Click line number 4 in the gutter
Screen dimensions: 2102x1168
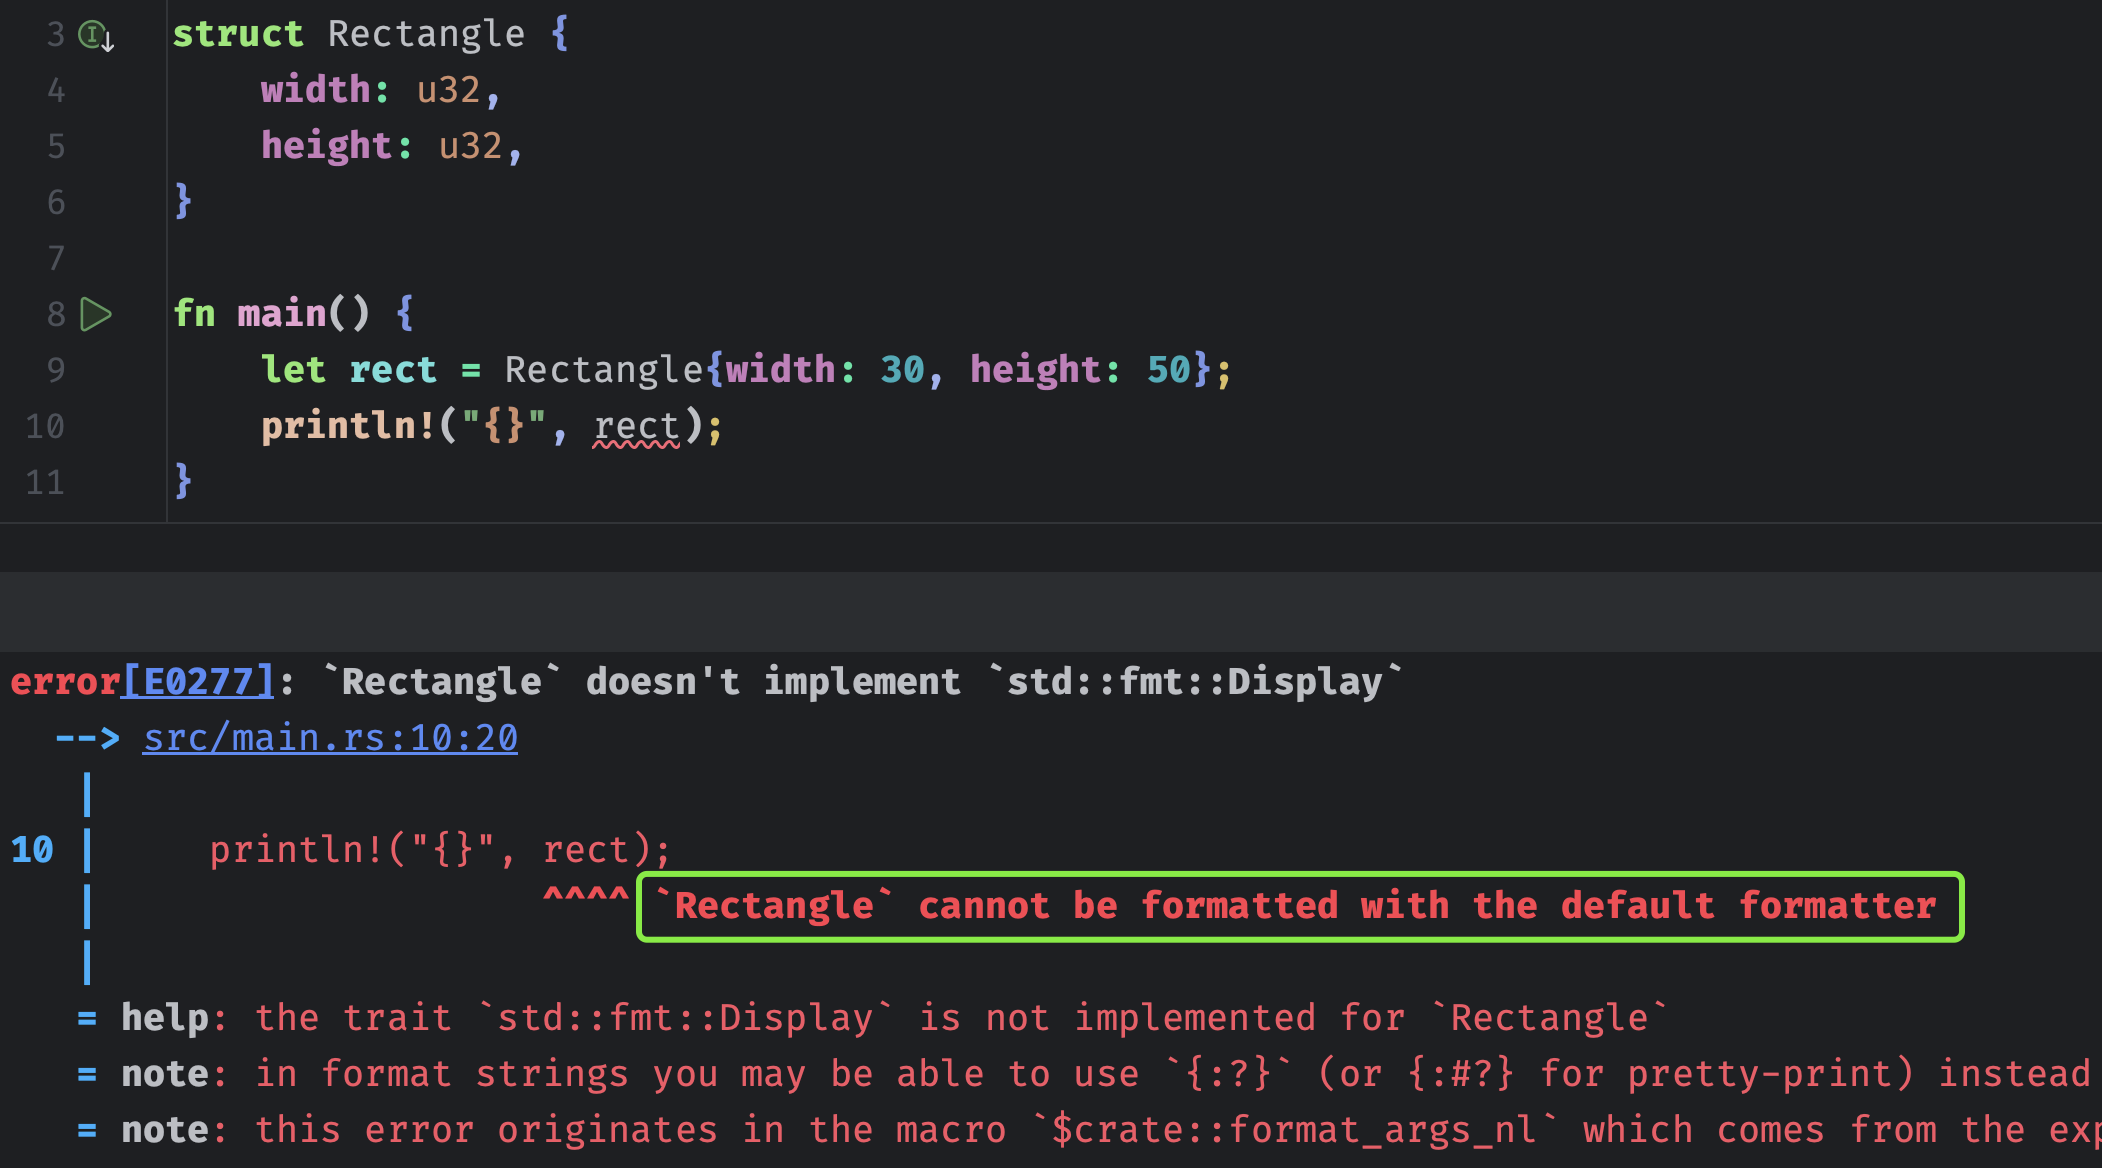click(x=55, y=91)
